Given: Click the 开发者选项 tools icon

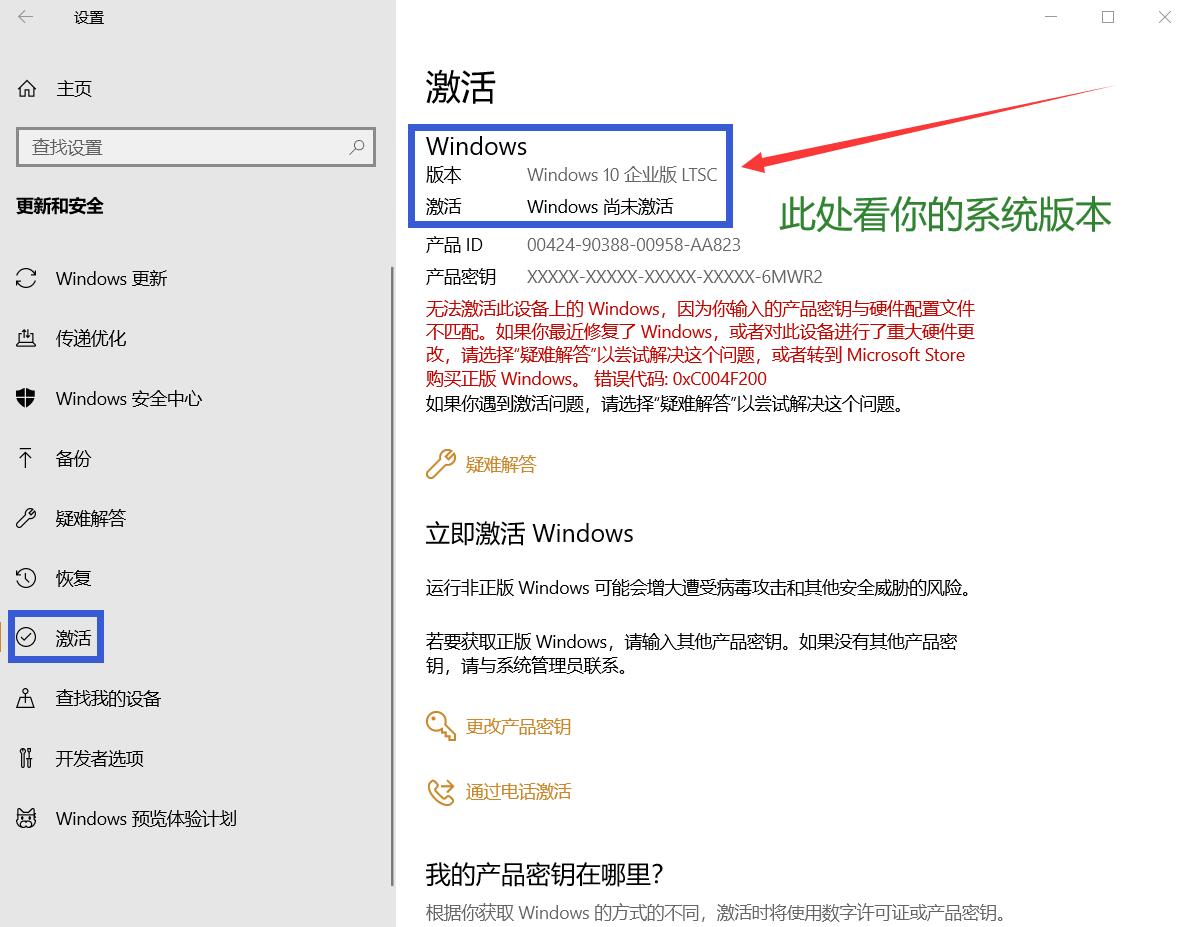Looking at the screenshot, I should (26, 758).
